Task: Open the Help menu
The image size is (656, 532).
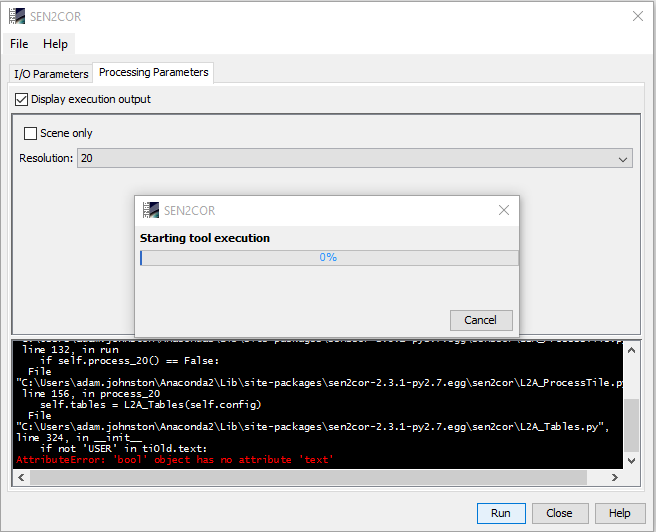Action: click(x=55, y=44)
